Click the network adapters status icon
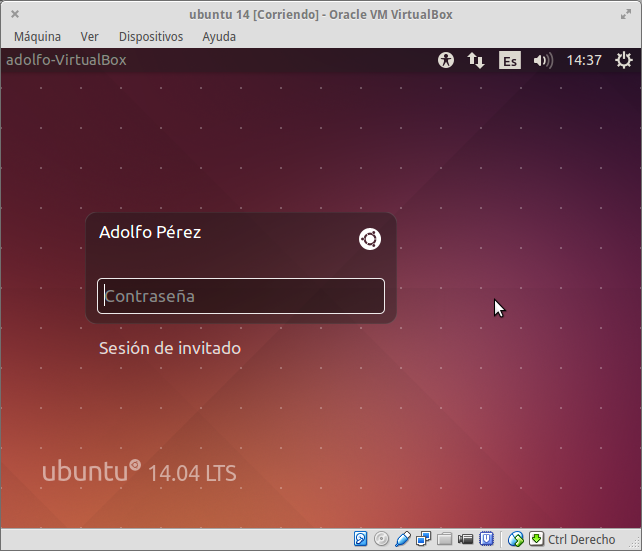The width and height of the screenshot is (642, 551). point(423,539)
